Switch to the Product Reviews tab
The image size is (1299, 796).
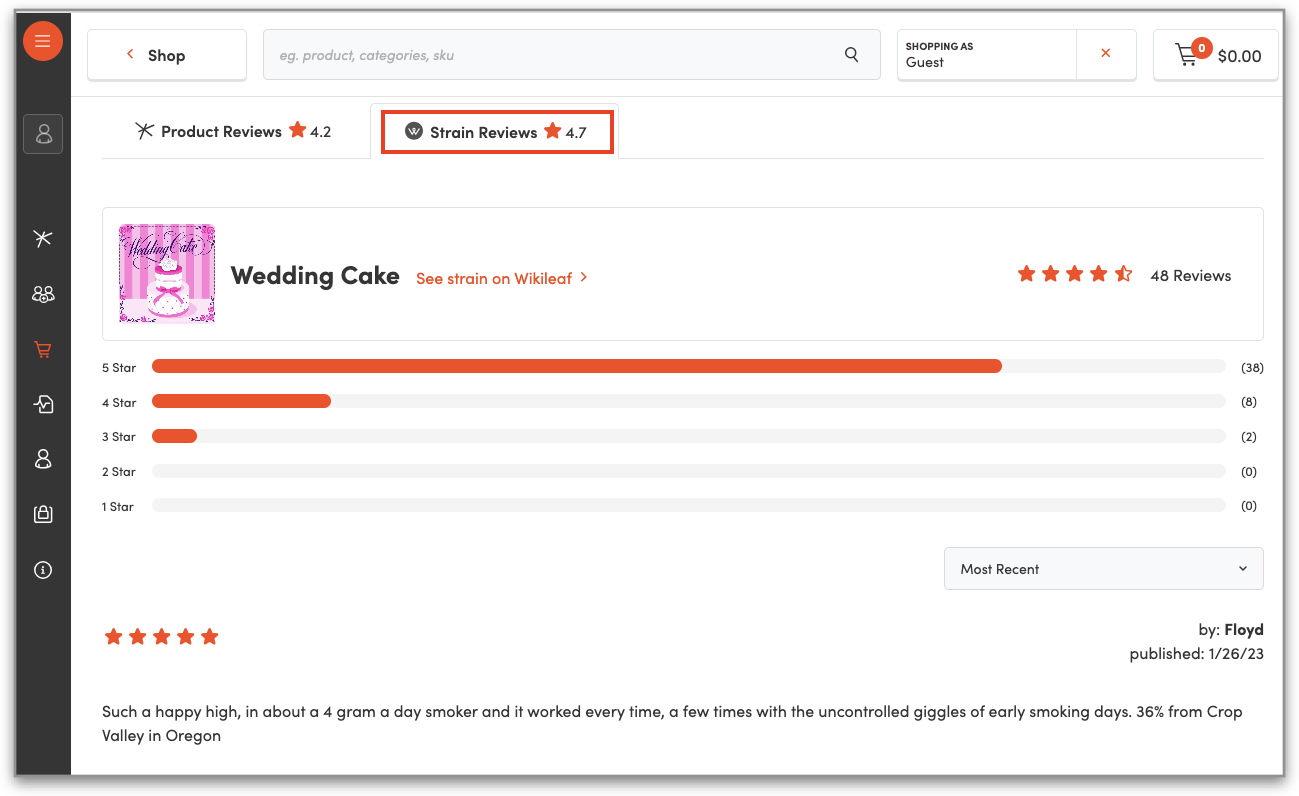pos(234,131)
